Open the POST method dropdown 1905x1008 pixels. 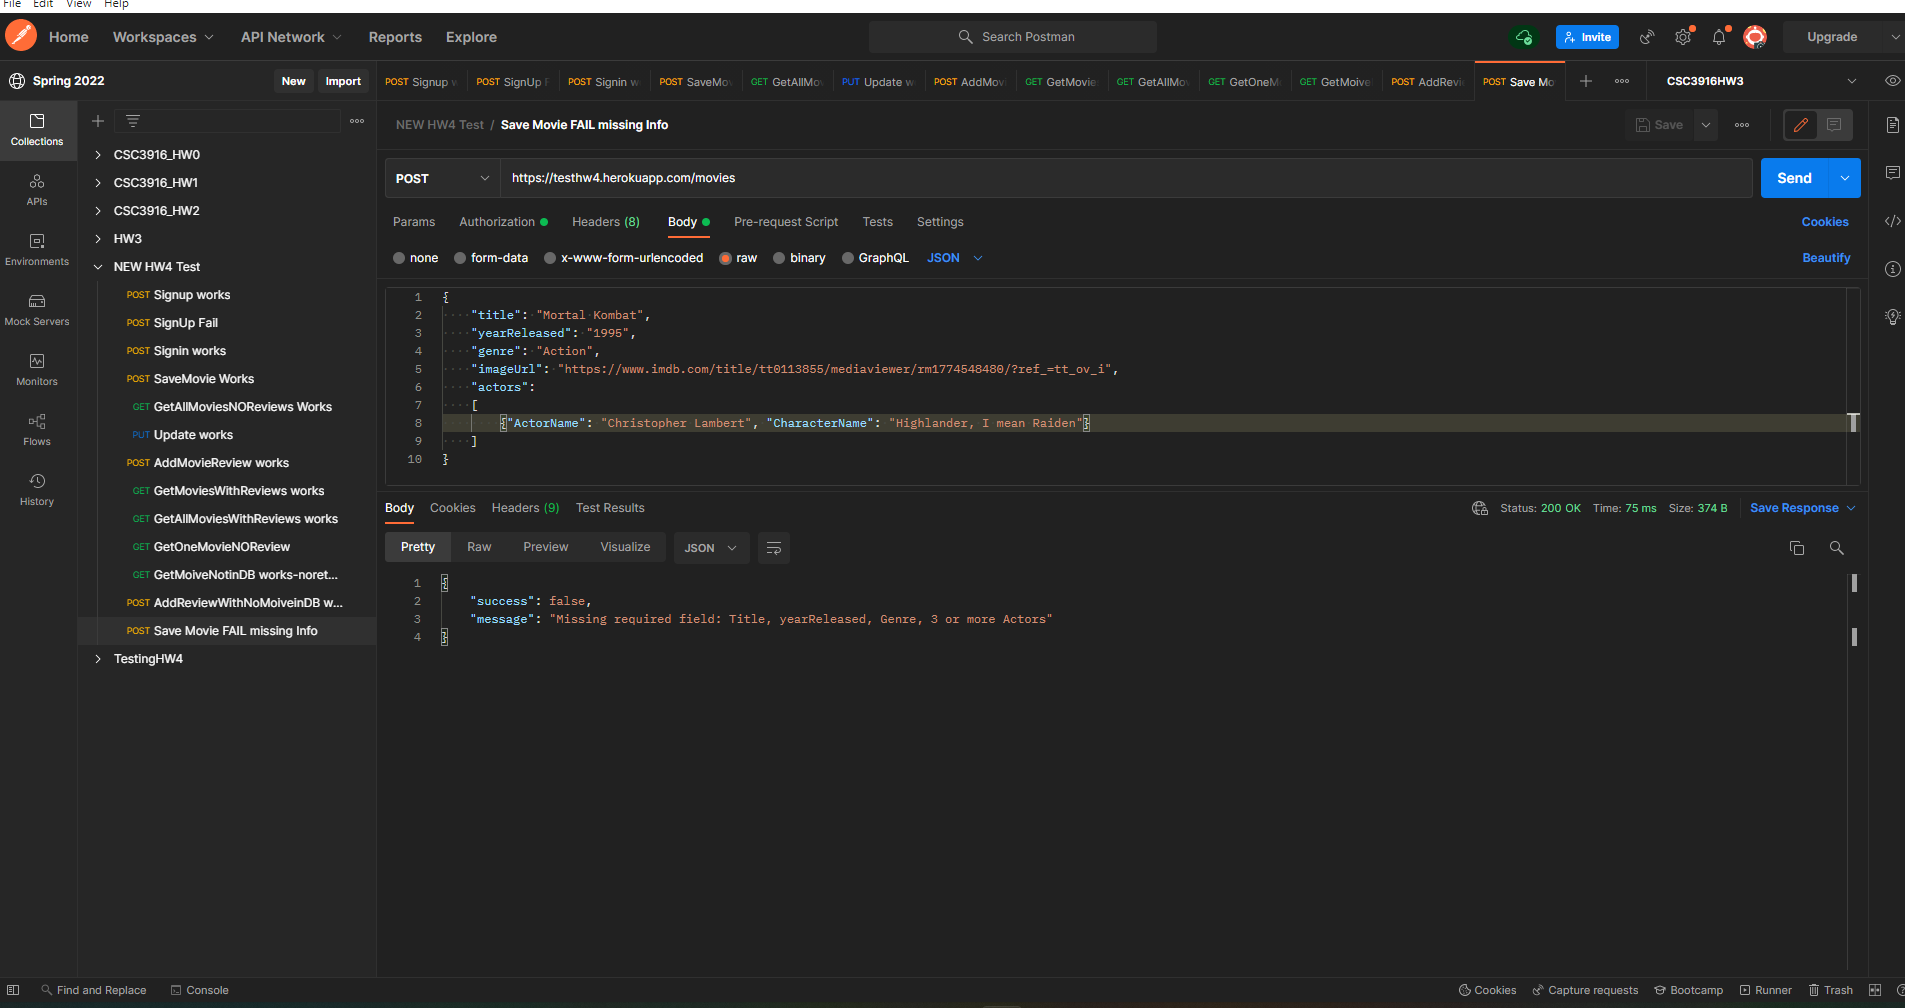pos(441,178)
